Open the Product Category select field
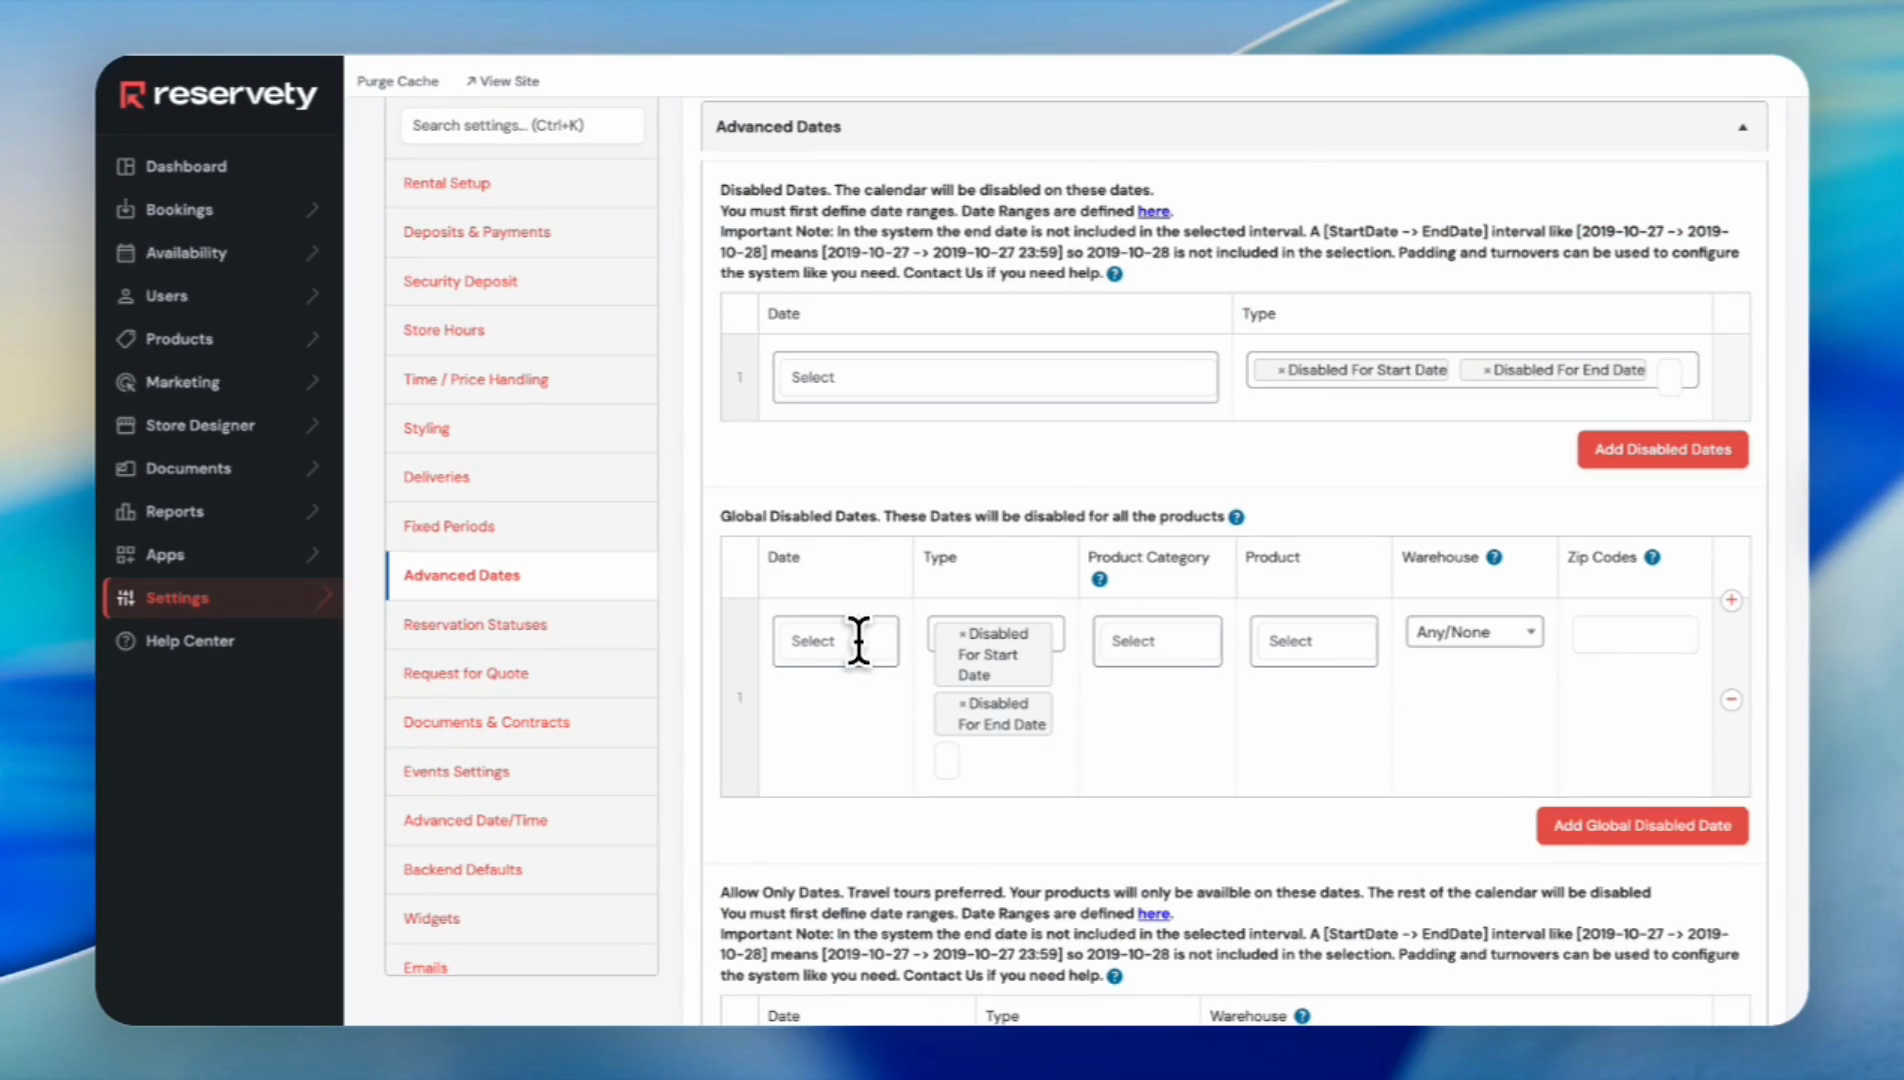Viewport: 1904px width, 1080px height. [1156, 641]
